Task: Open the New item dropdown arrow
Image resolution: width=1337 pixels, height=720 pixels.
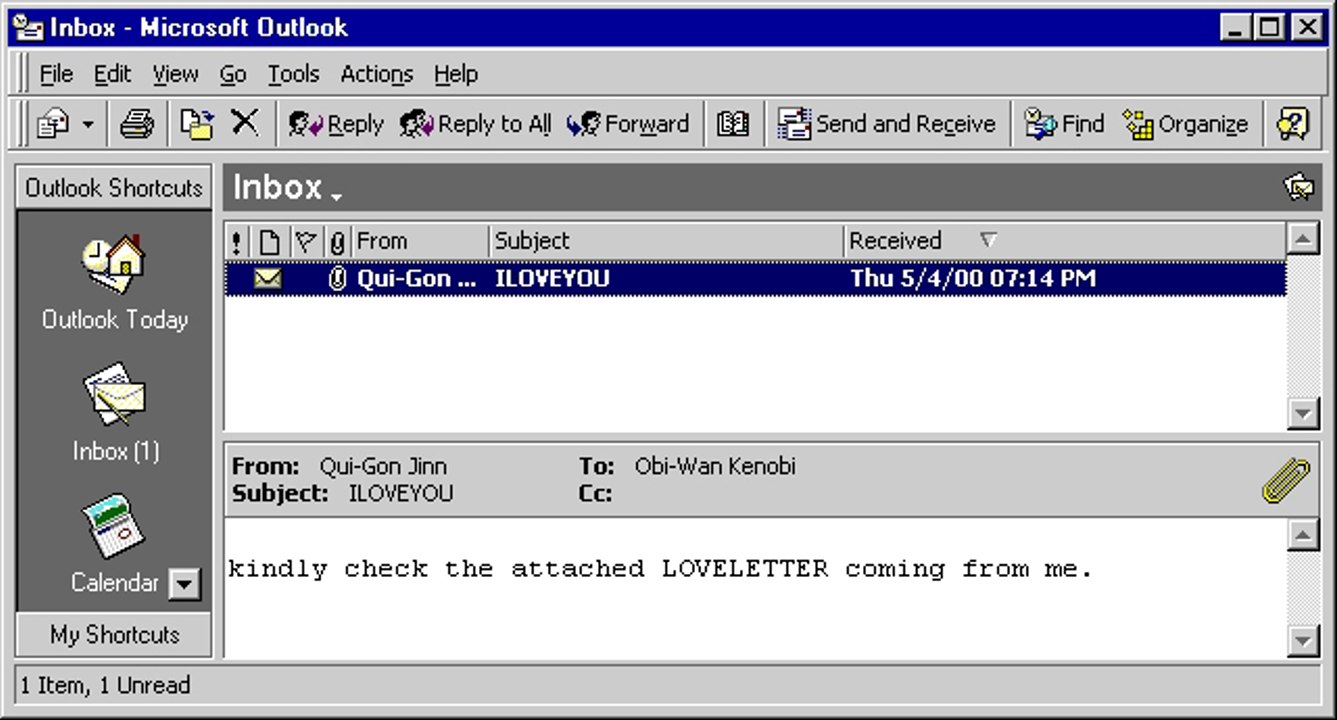Action: point(88,125)
